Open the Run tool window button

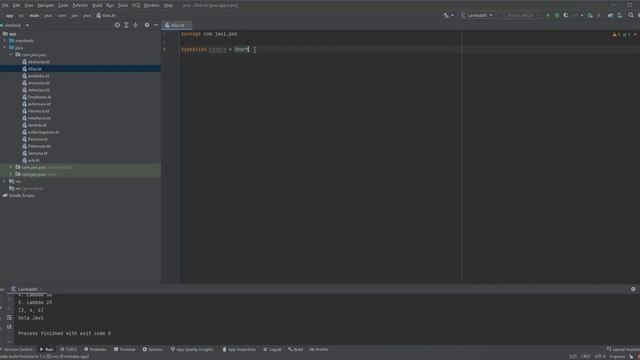pyautogui.click(x=47, y=349)
